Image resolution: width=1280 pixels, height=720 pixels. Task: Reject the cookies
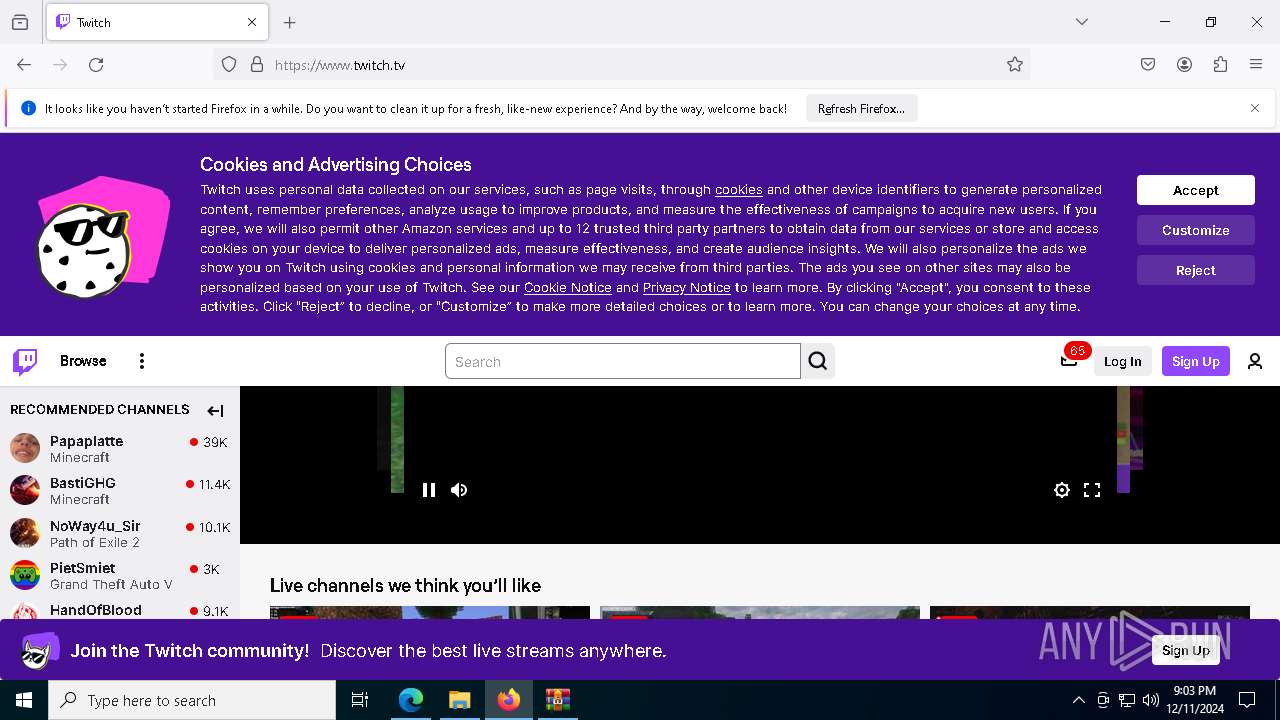1196,270
